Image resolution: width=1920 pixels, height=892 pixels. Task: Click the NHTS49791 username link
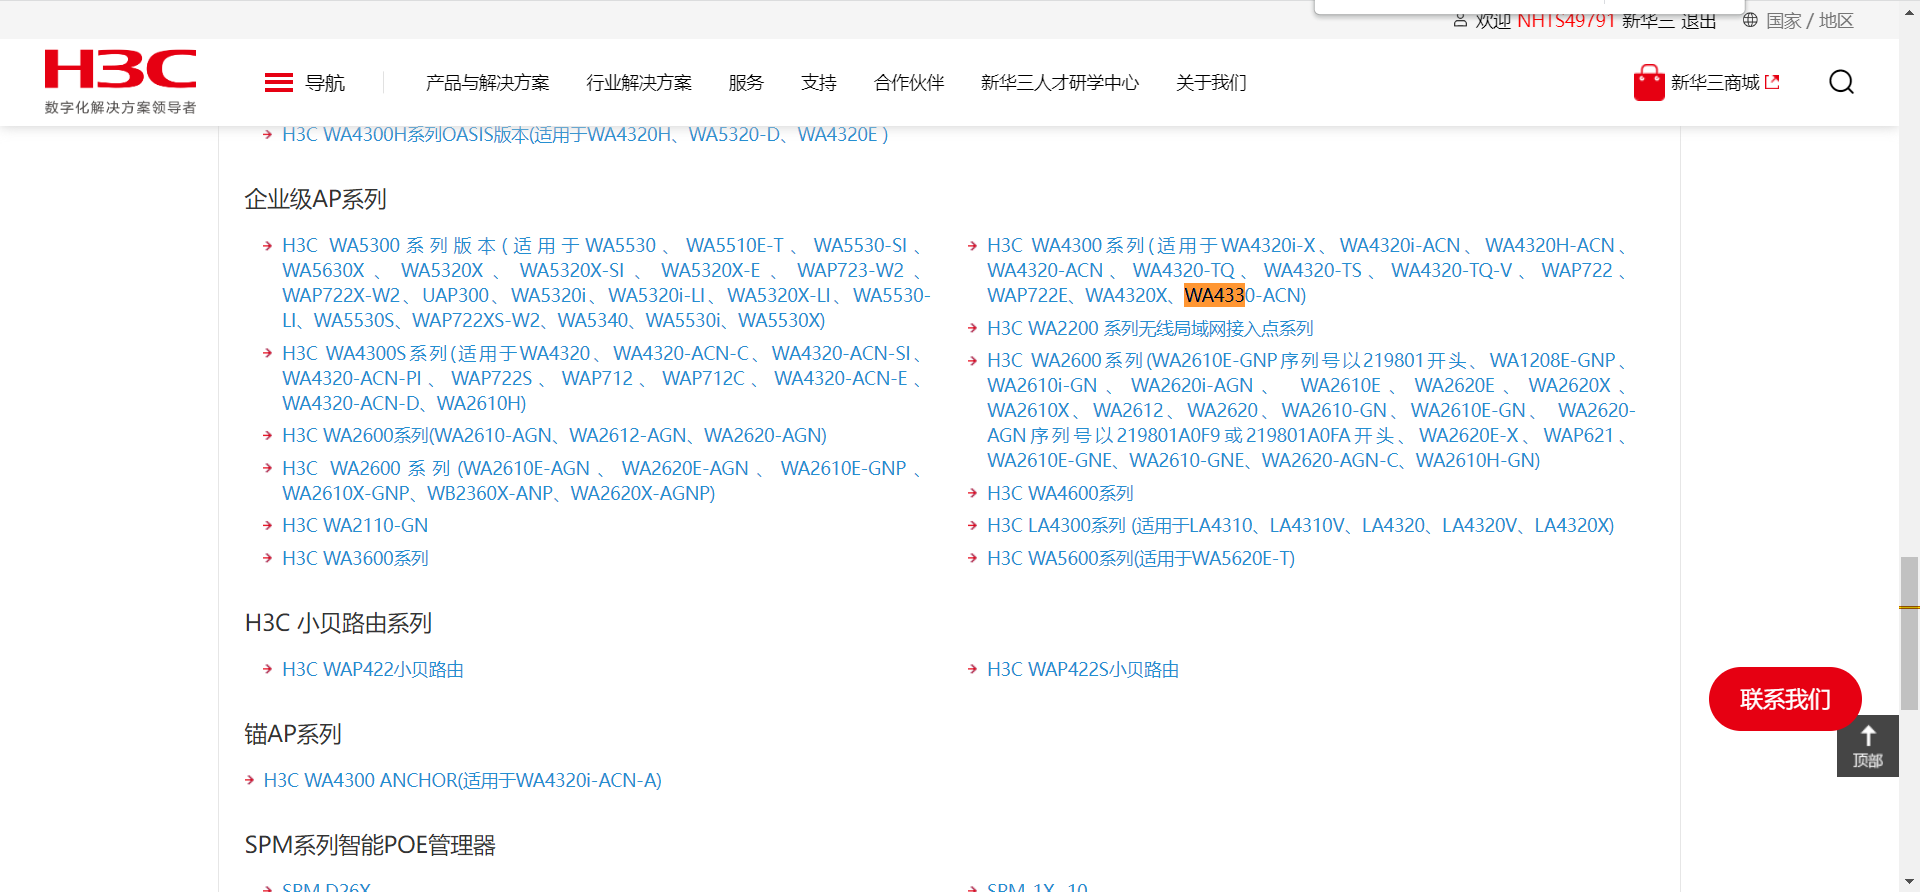click(x=1566, y=20)
